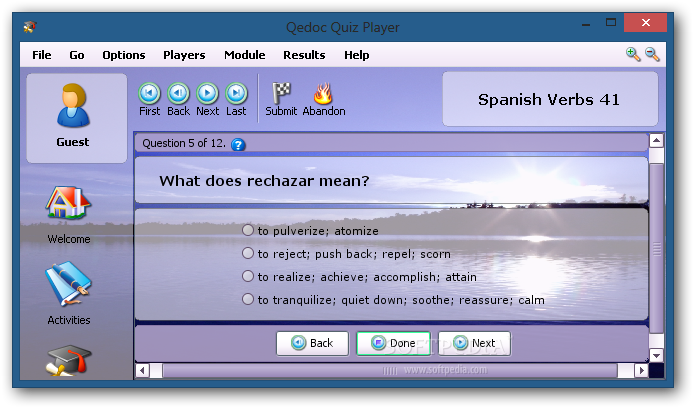
Task: Click the toolbar Back arrow icon
Action: (x=178, y=93)
